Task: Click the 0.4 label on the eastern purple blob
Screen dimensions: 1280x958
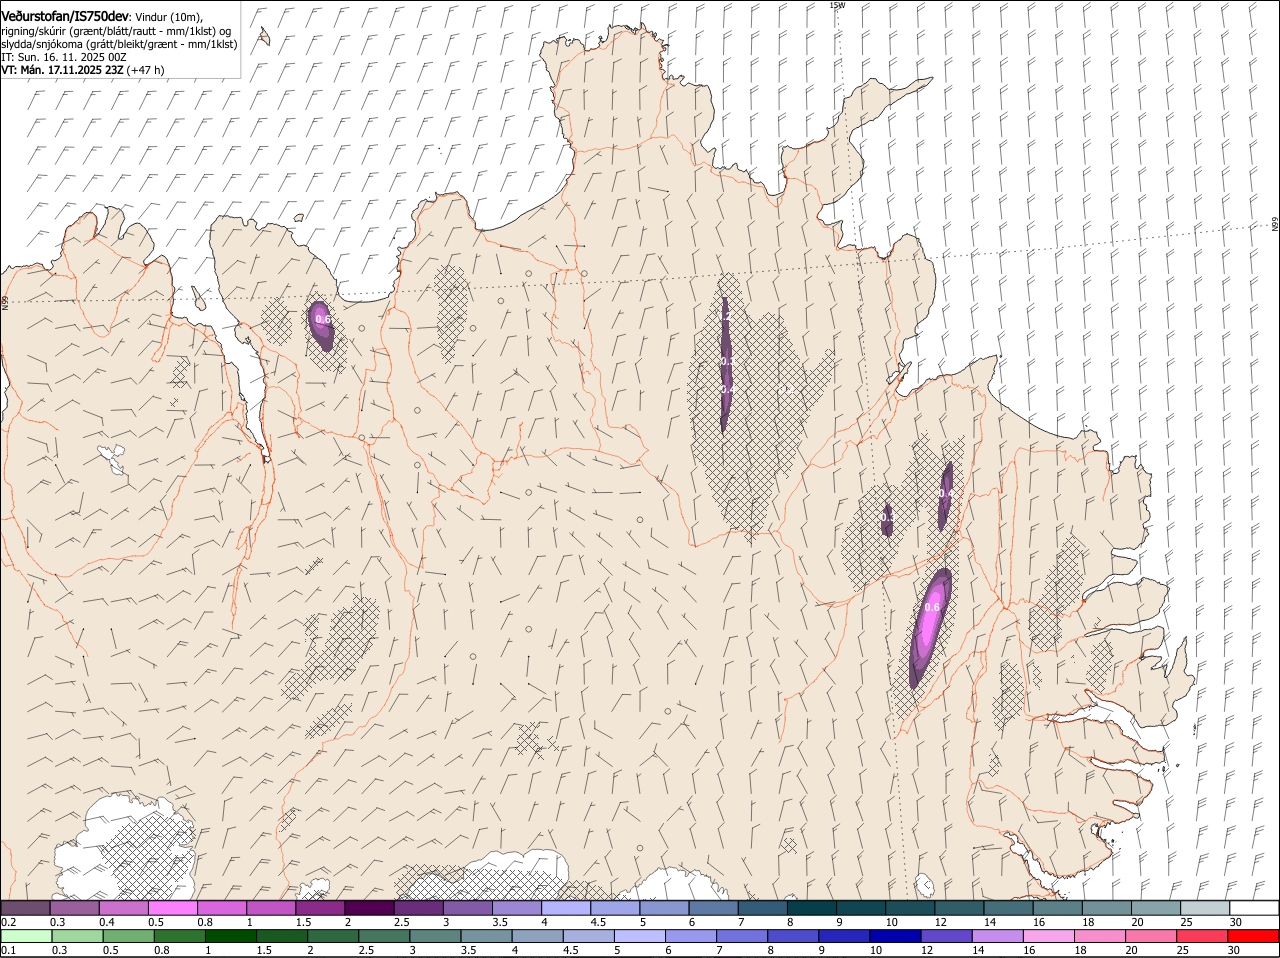Action: (x=945, y=494)
